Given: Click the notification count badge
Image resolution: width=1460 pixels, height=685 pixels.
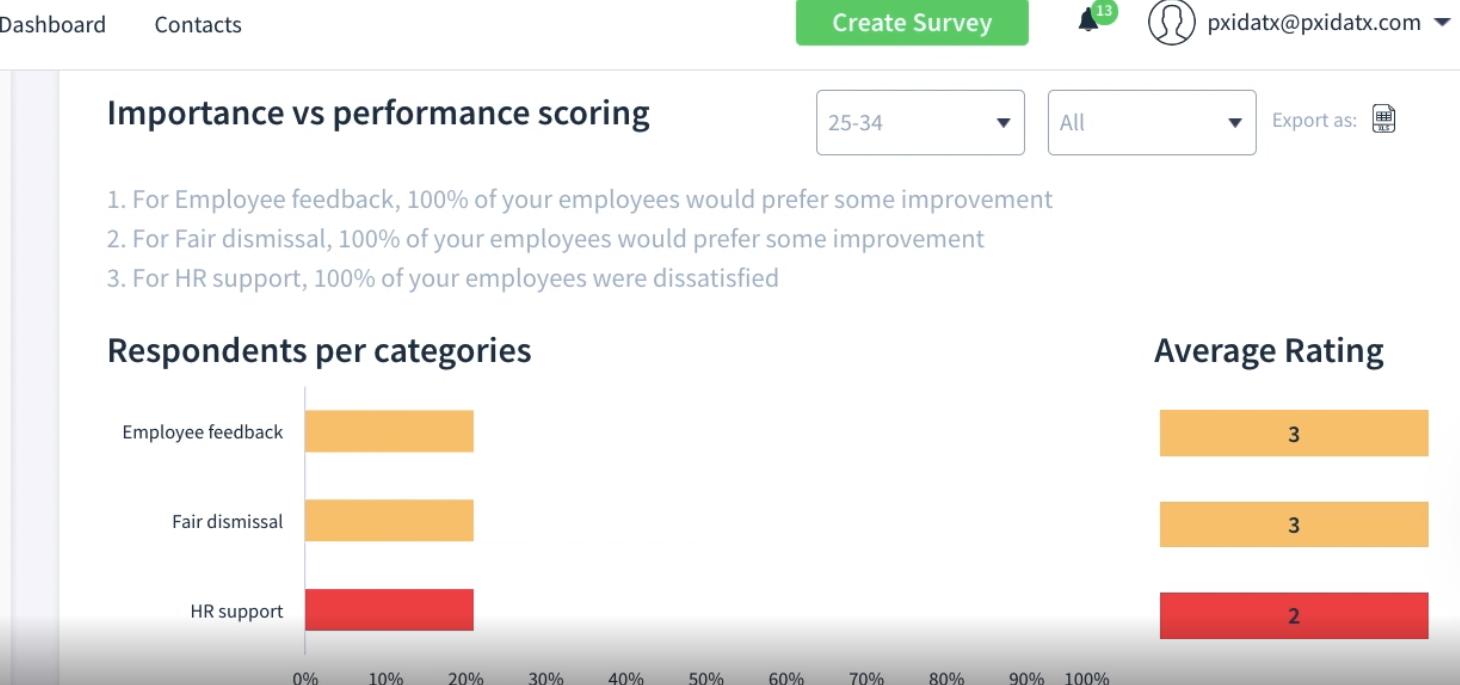Looking at the screenshot, I should tap(1104, 12).
